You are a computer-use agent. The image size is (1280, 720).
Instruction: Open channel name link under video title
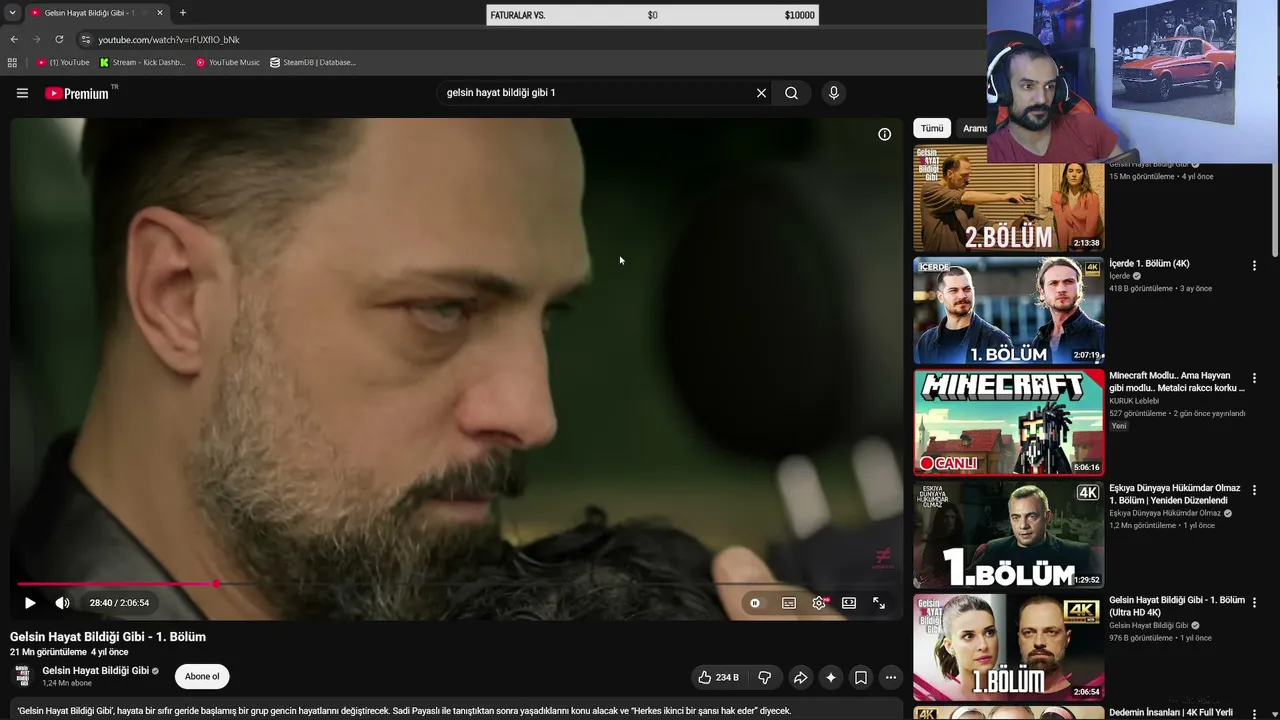[x=95, y=671]
